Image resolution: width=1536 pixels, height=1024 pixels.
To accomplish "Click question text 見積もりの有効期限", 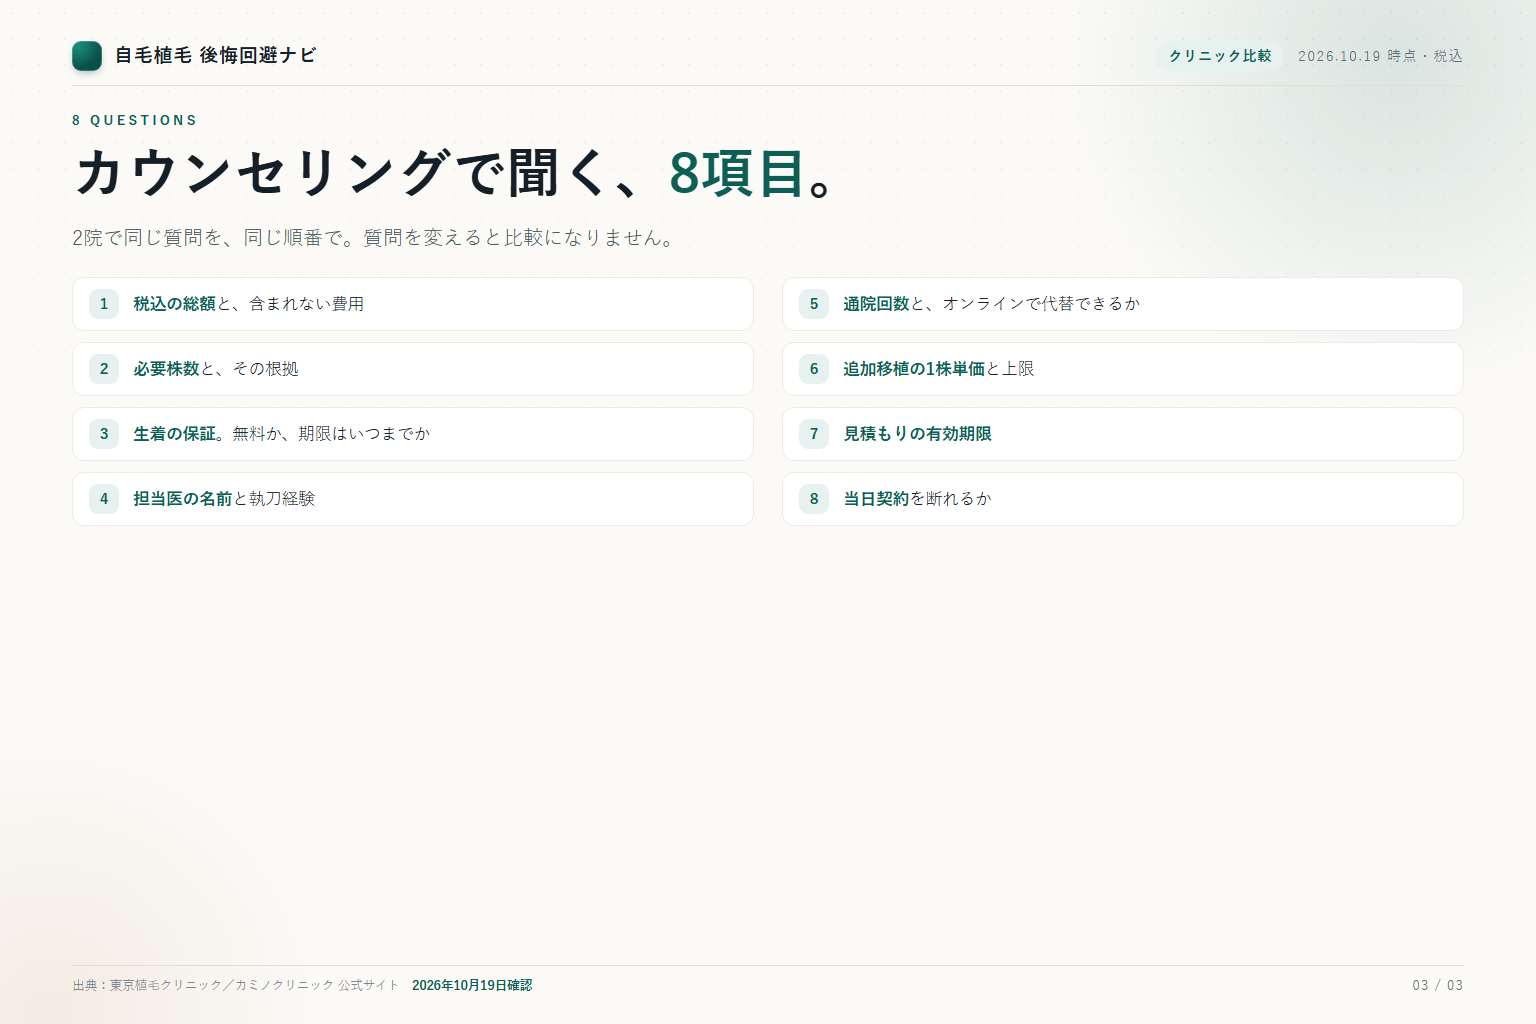I will 918,434.
